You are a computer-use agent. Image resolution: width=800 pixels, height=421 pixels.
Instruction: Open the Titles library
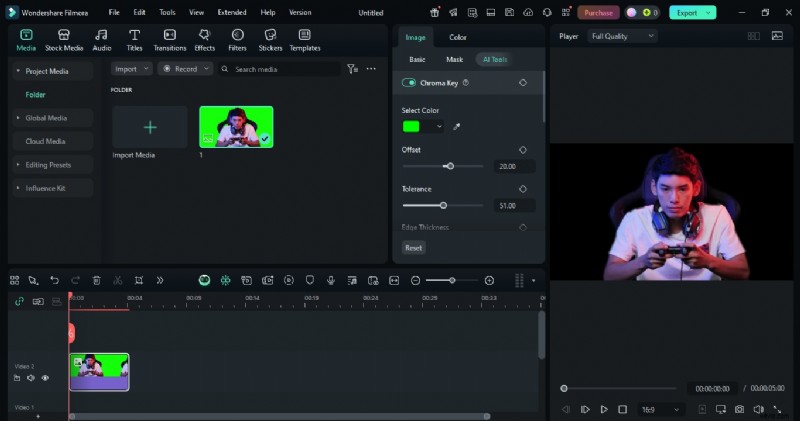[x=134, y=40]
